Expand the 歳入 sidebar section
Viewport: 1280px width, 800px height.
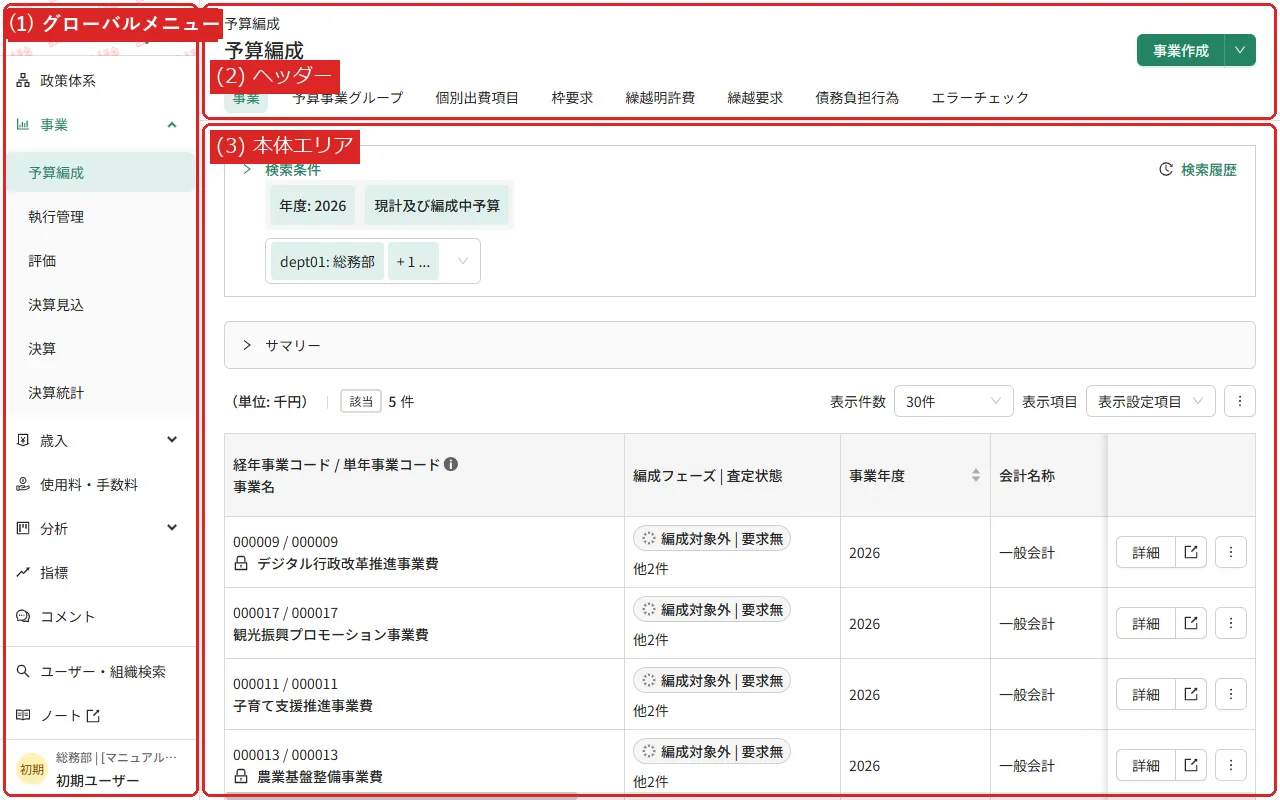pos(172,440)
